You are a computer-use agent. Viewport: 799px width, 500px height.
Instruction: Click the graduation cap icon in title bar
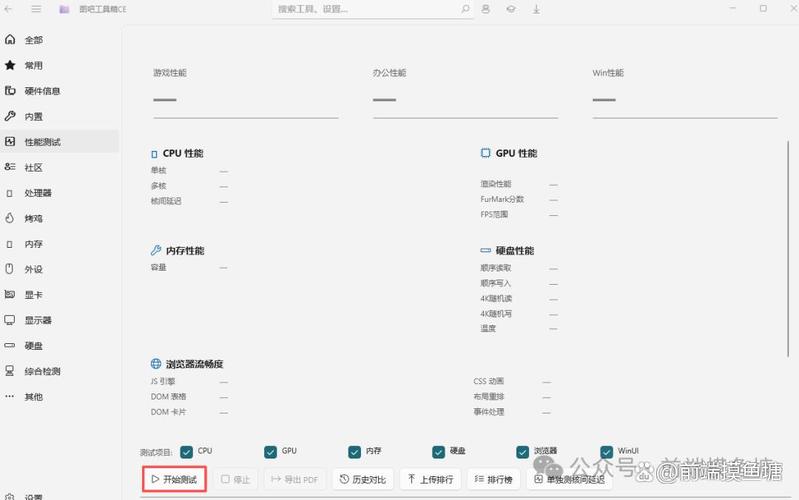(x=511, y=9)
